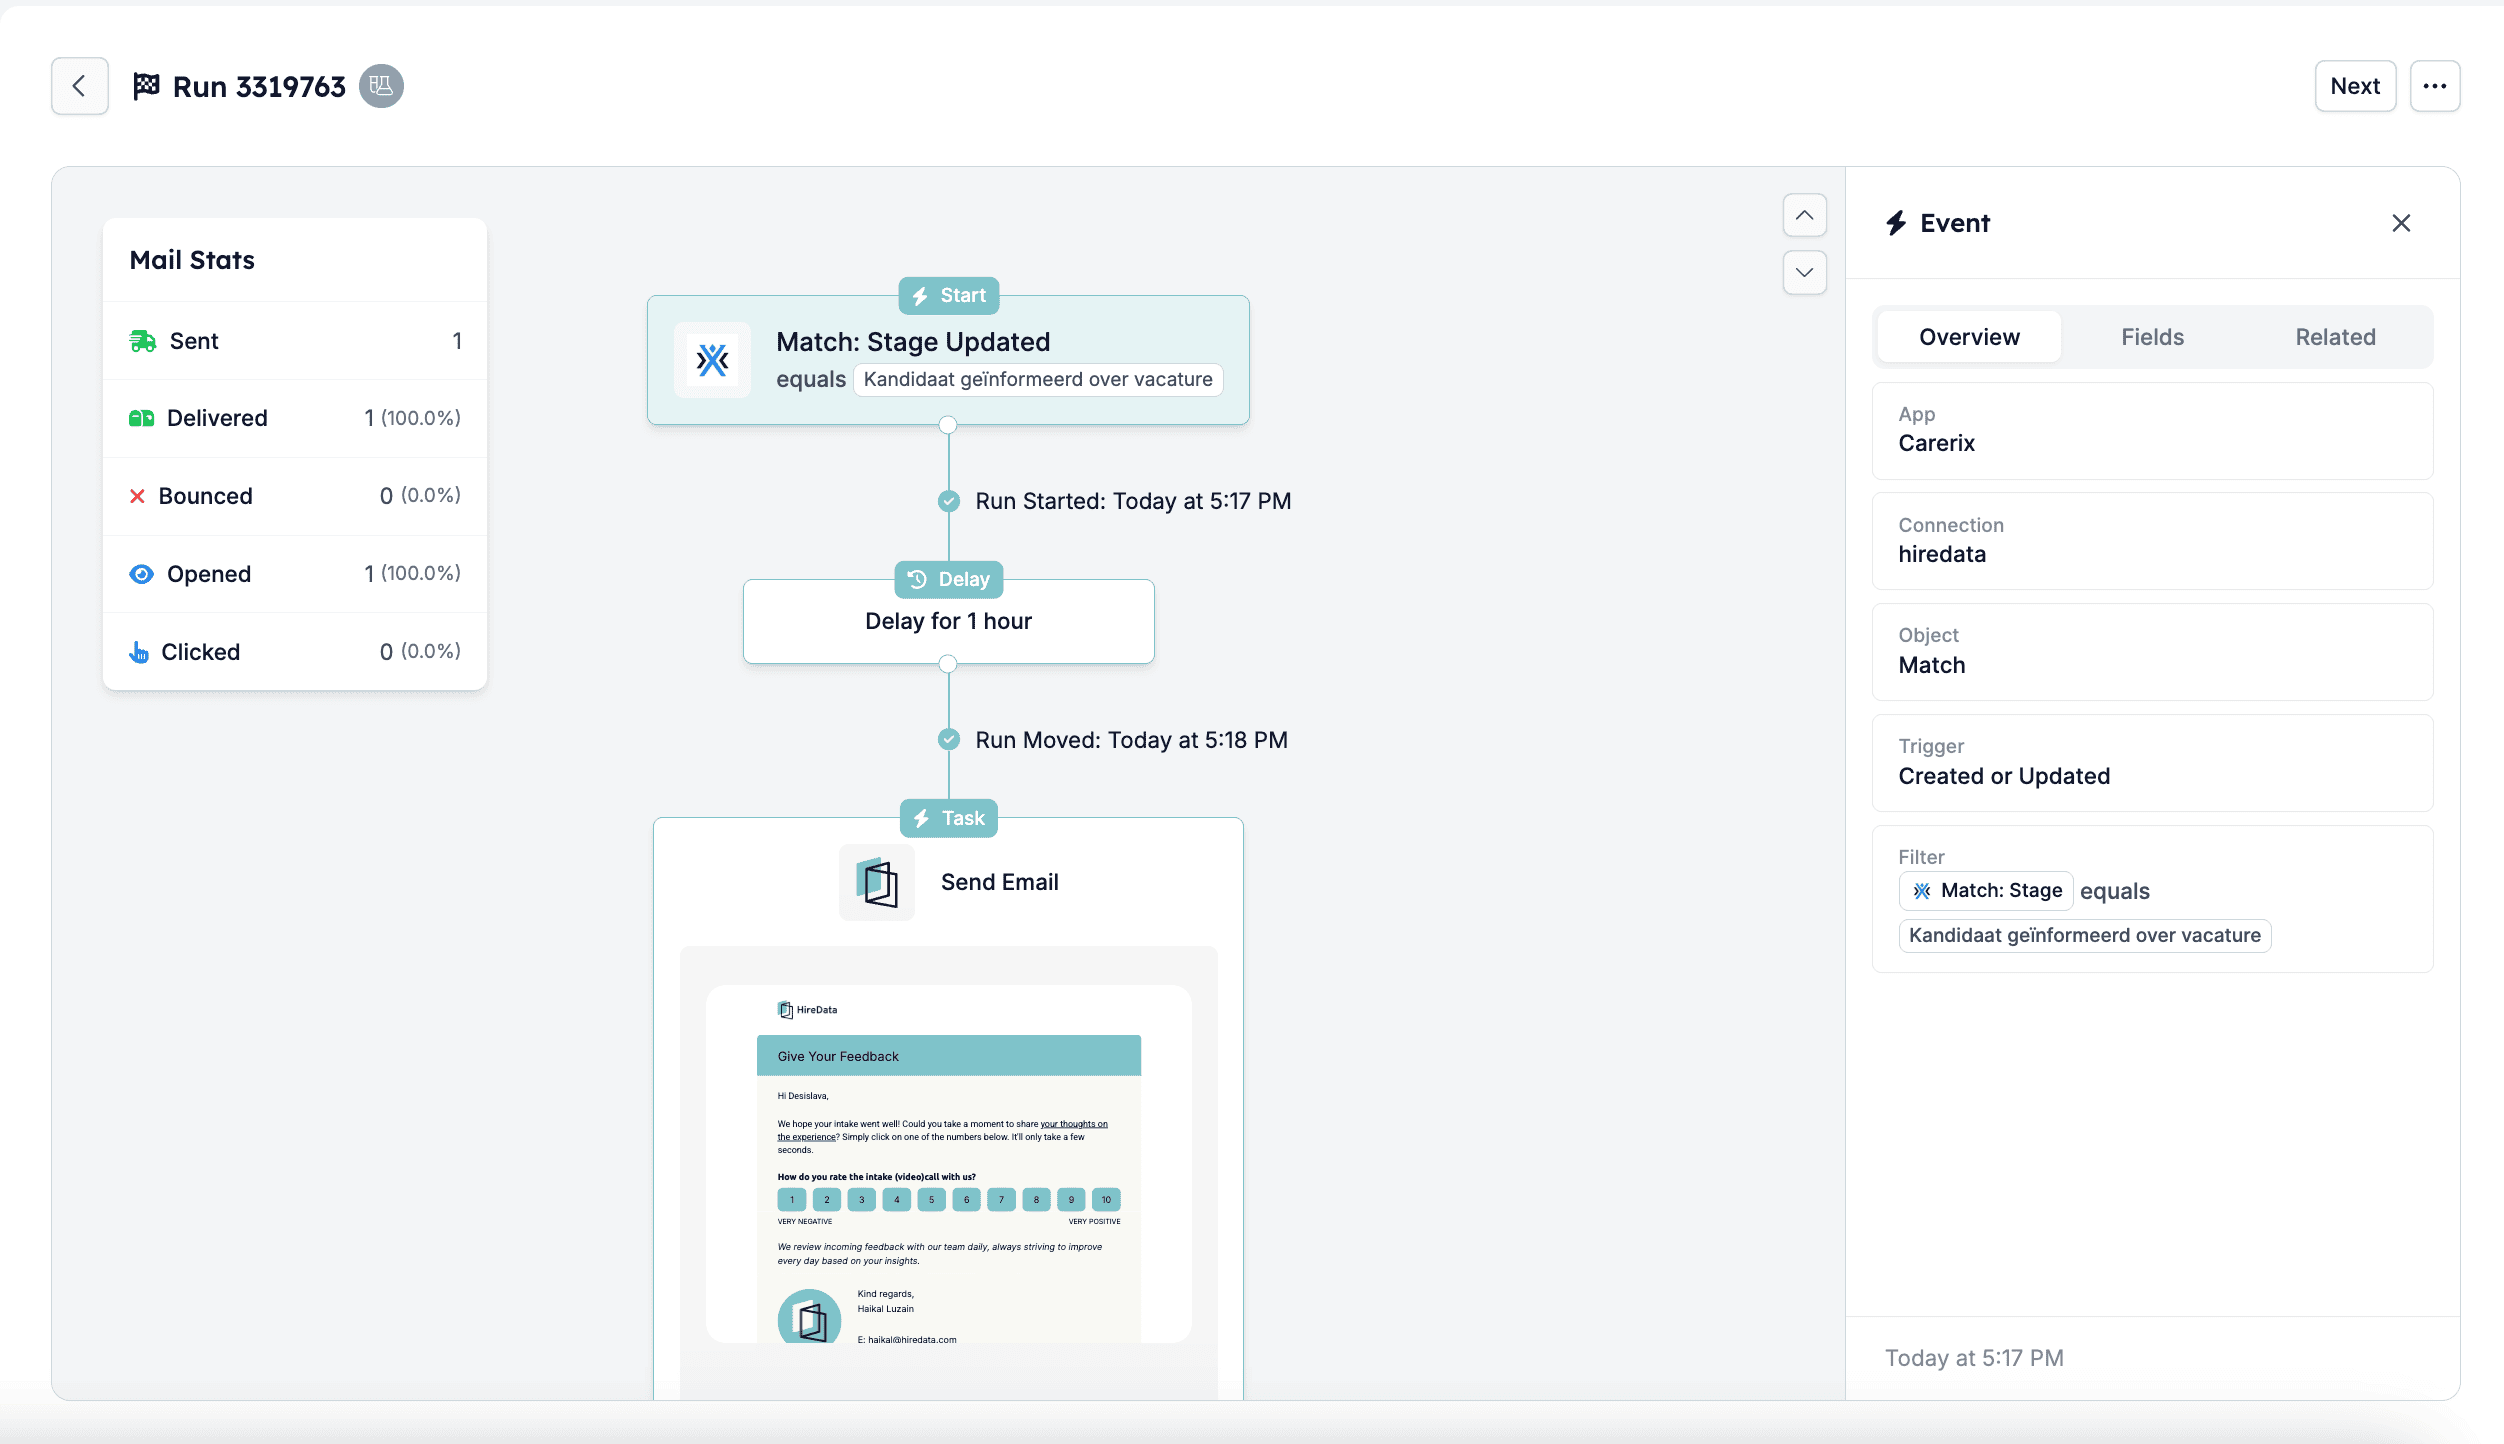Viewport: 2504px width, 1444px height.
Task: Click the checkered flag icon beside Run 3319763
Action: click(x=146, y=86)
